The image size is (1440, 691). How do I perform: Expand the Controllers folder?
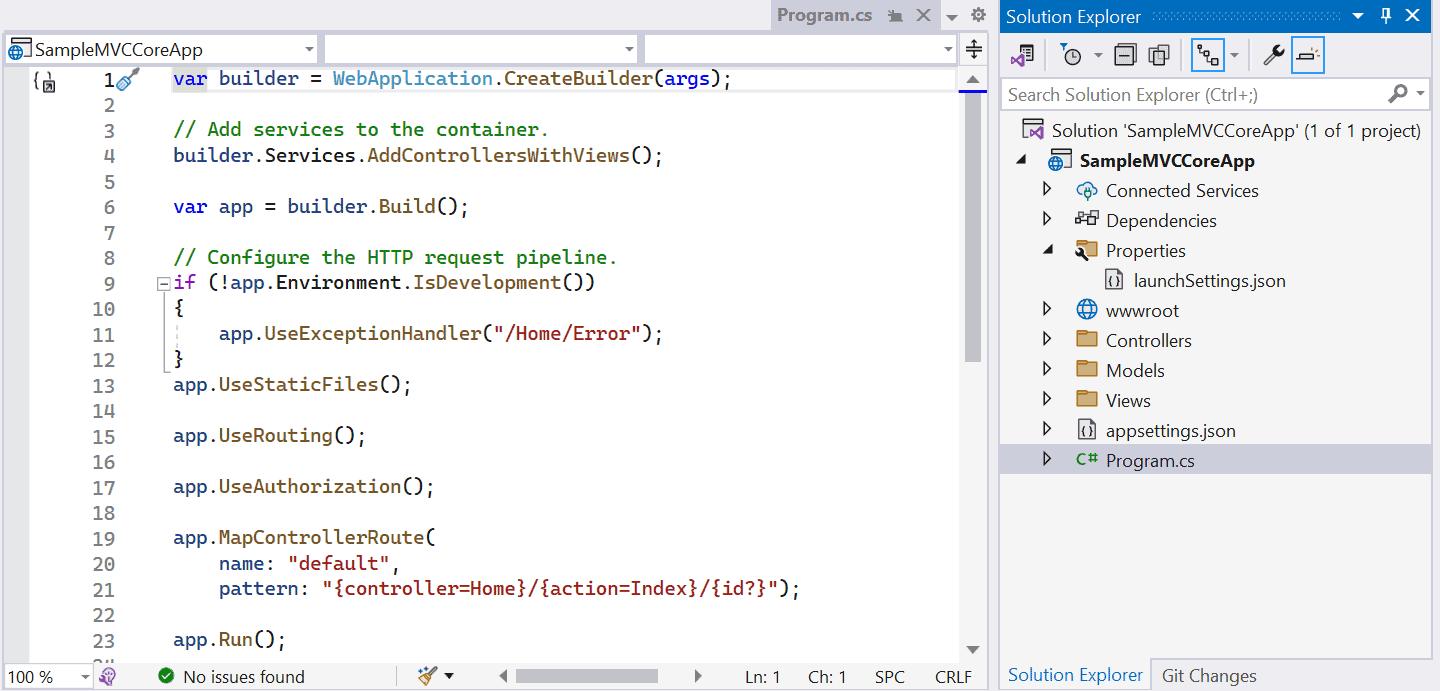1048,340
